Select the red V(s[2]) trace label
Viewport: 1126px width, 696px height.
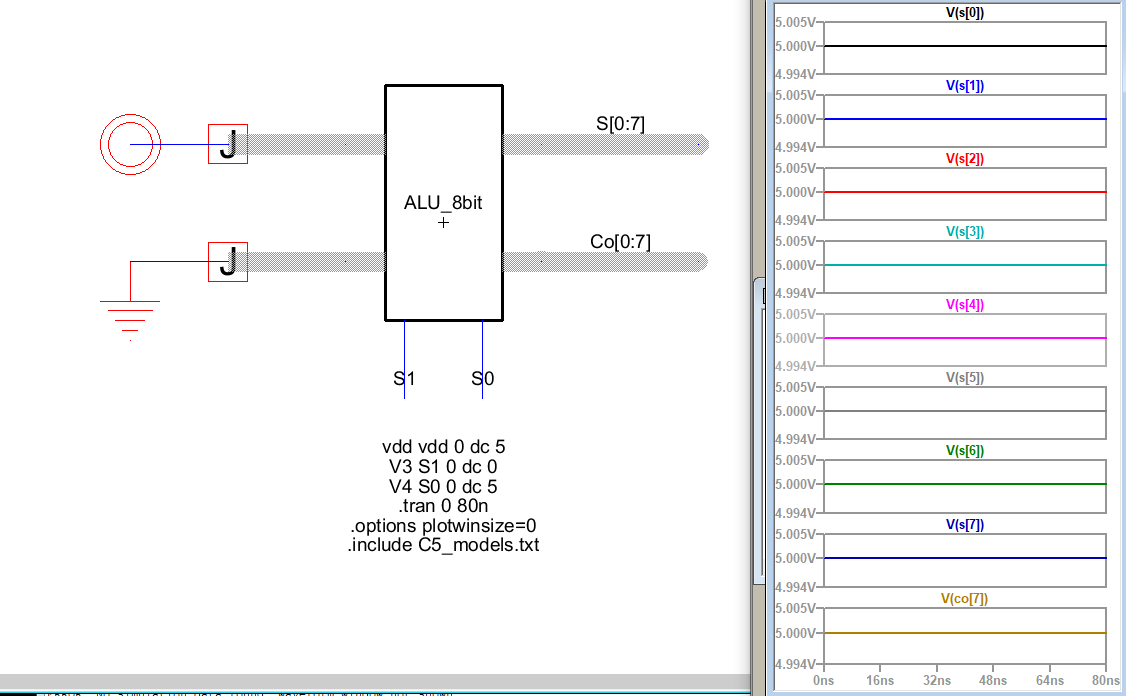coord(964,159)
